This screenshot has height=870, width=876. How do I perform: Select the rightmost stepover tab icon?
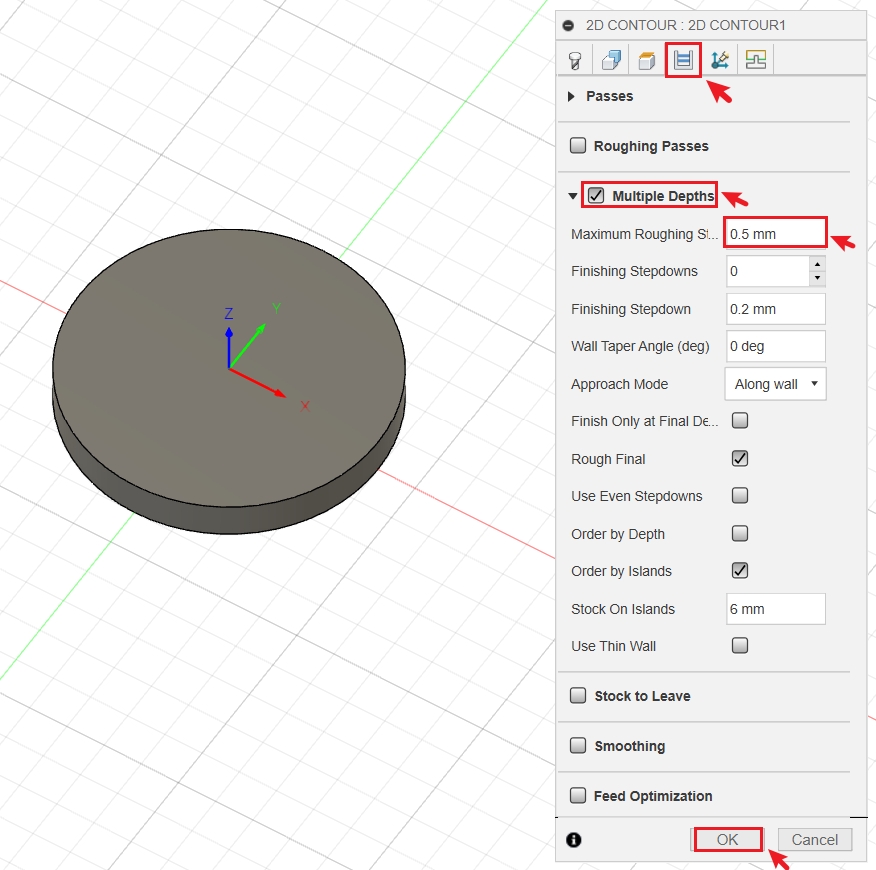click(x=755, y=59)
